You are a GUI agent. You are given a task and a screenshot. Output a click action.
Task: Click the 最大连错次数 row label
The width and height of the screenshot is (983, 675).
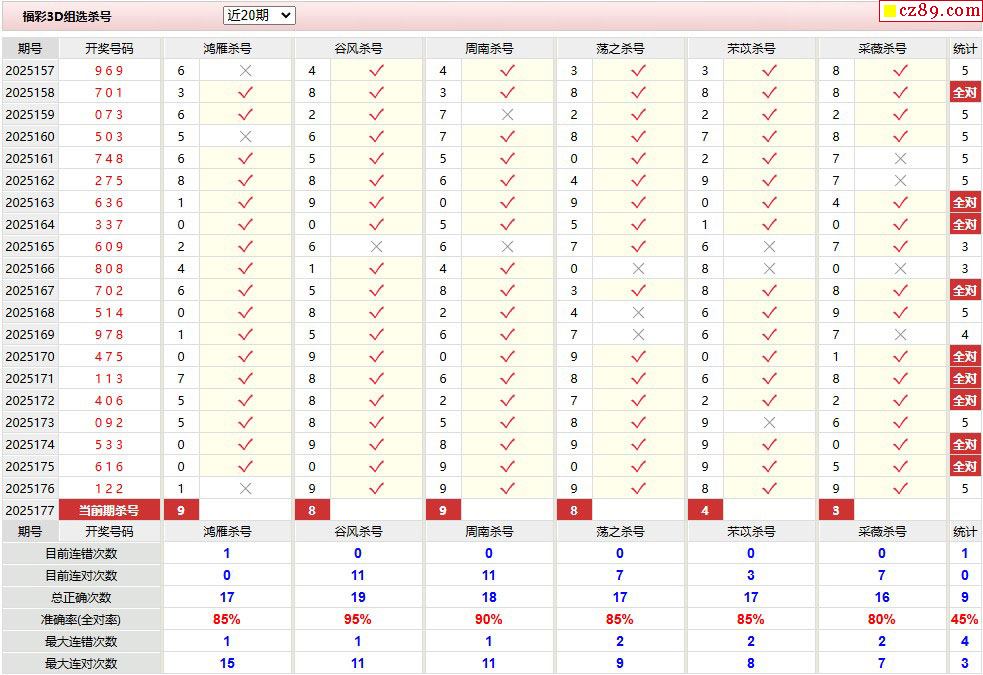[x=81, y=642]
